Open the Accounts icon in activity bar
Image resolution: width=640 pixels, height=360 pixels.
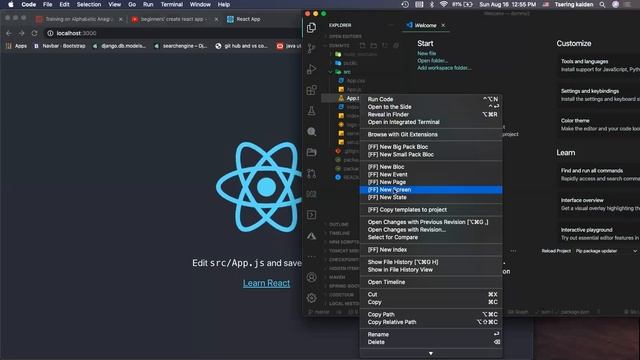[311, 277]
